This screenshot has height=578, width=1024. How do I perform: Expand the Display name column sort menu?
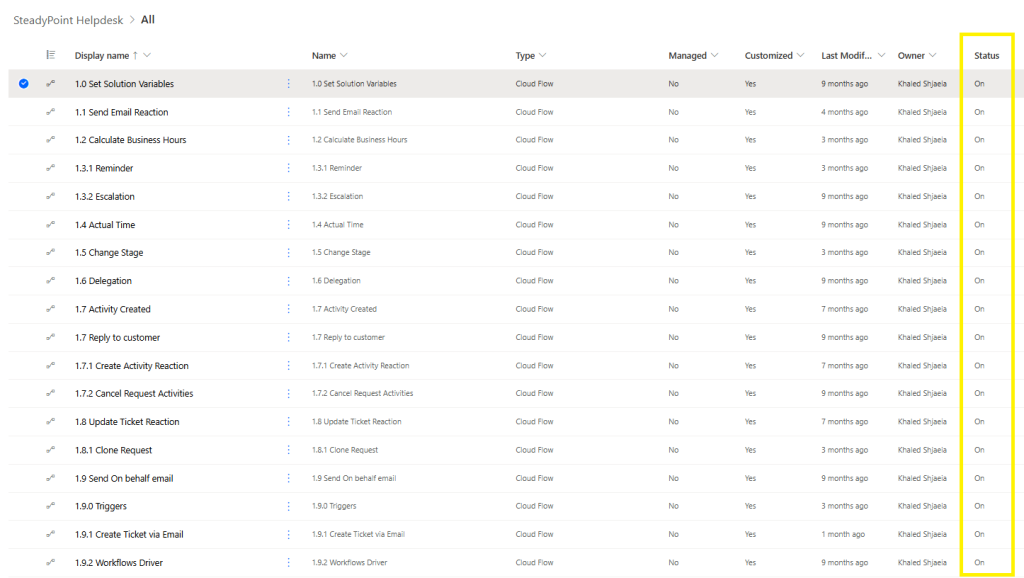(147, 56)
